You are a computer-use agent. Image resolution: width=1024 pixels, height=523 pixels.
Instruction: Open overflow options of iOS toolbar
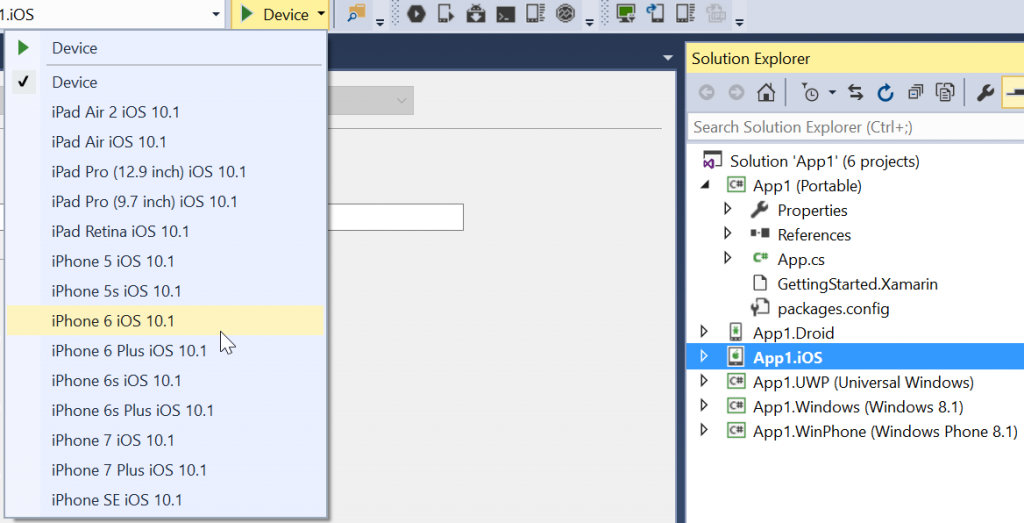pos(739,23)
